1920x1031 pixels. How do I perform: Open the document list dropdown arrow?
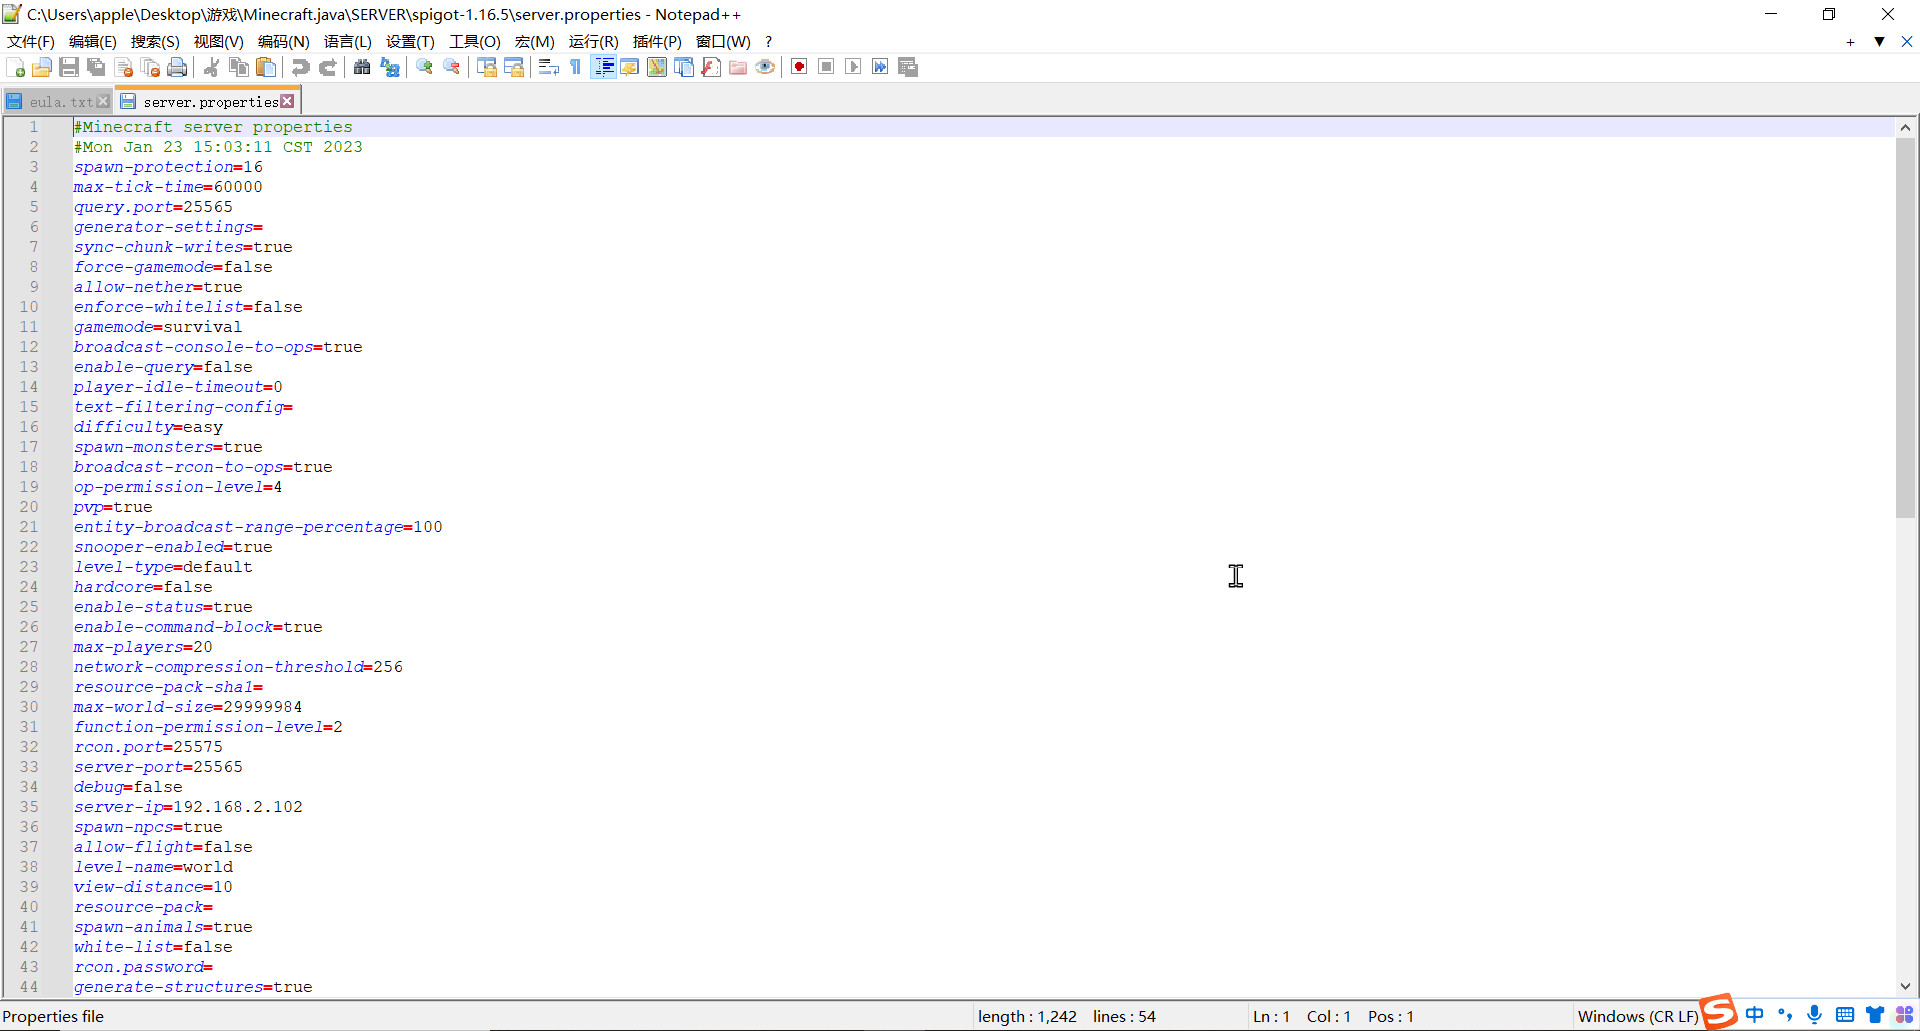[1879, 42]
